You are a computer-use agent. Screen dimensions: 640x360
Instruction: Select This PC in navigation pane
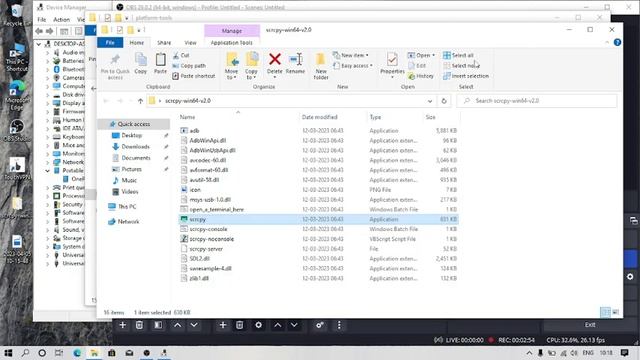[127, 207]
